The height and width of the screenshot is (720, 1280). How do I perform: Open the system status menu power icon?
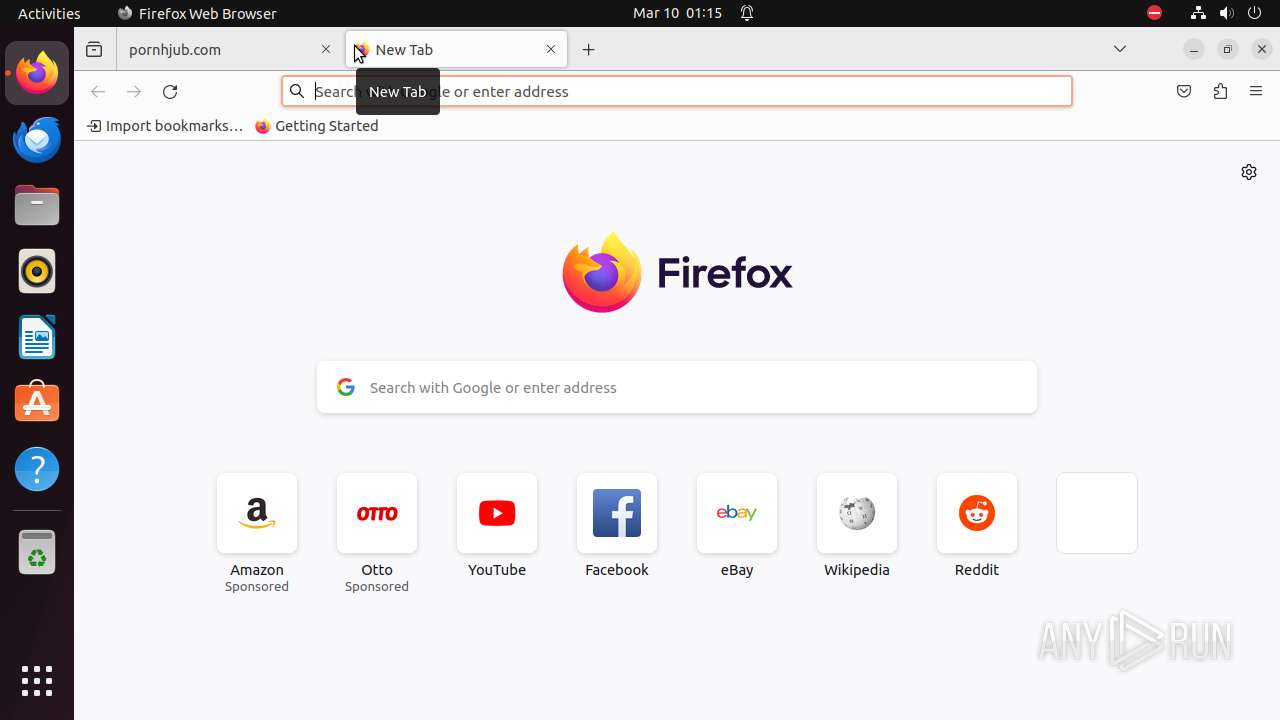click(1255, 13)
